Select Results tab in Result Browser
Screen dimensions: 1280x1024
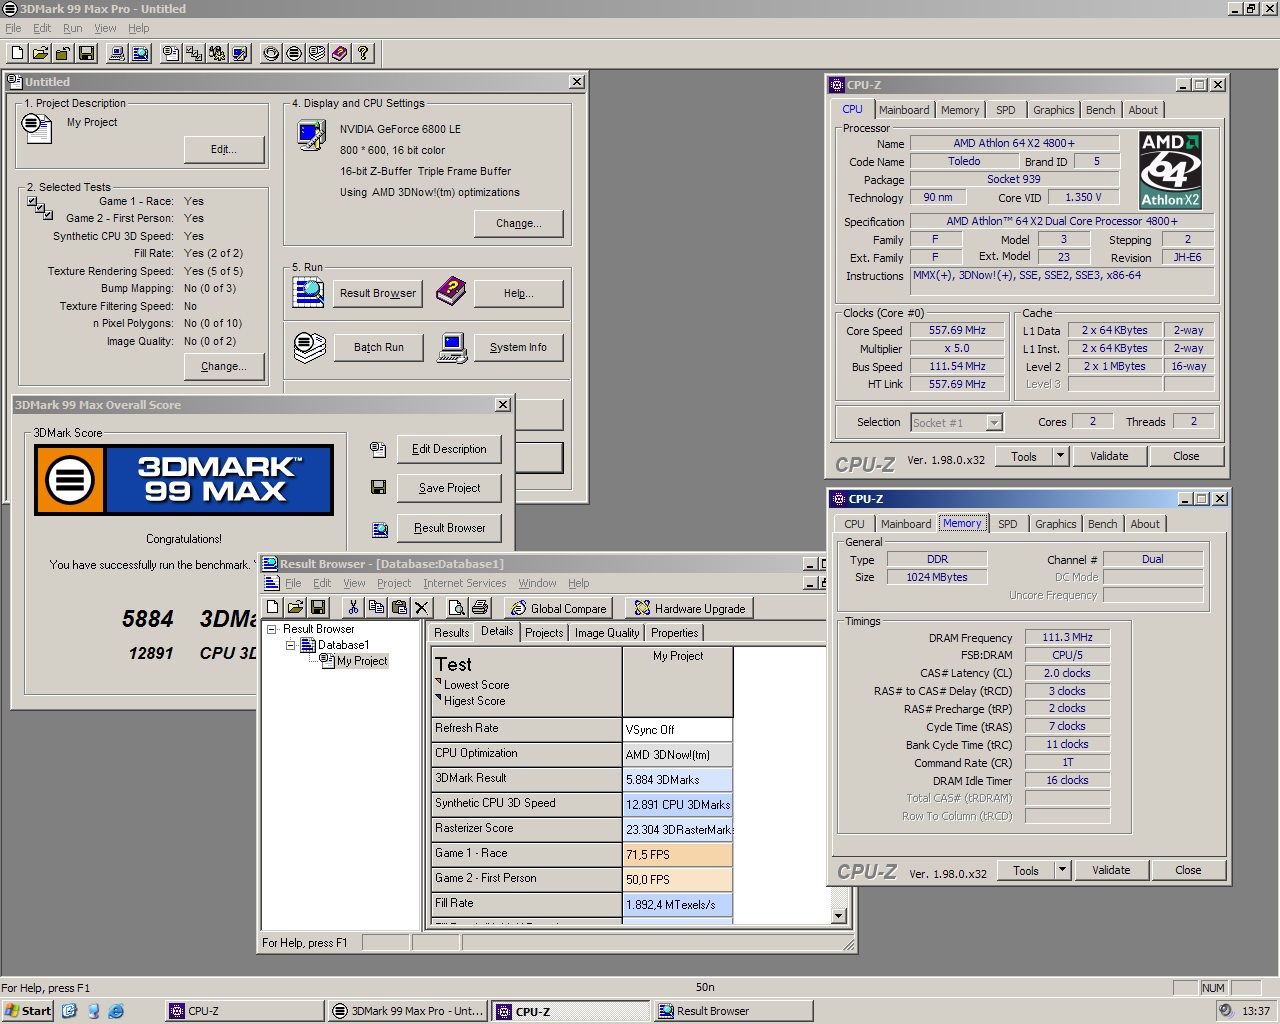[x=451, y=632]
